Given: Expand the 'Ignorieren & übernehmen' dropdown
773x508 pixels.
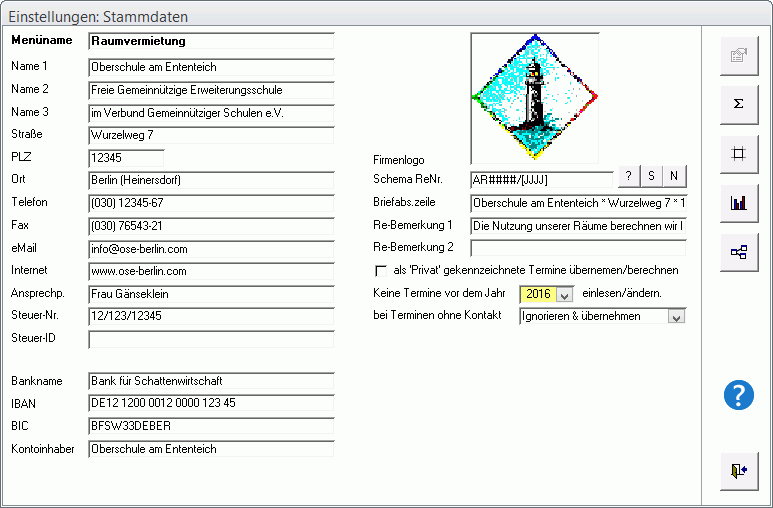Looking at the screenshot, I should coord(676,317).
